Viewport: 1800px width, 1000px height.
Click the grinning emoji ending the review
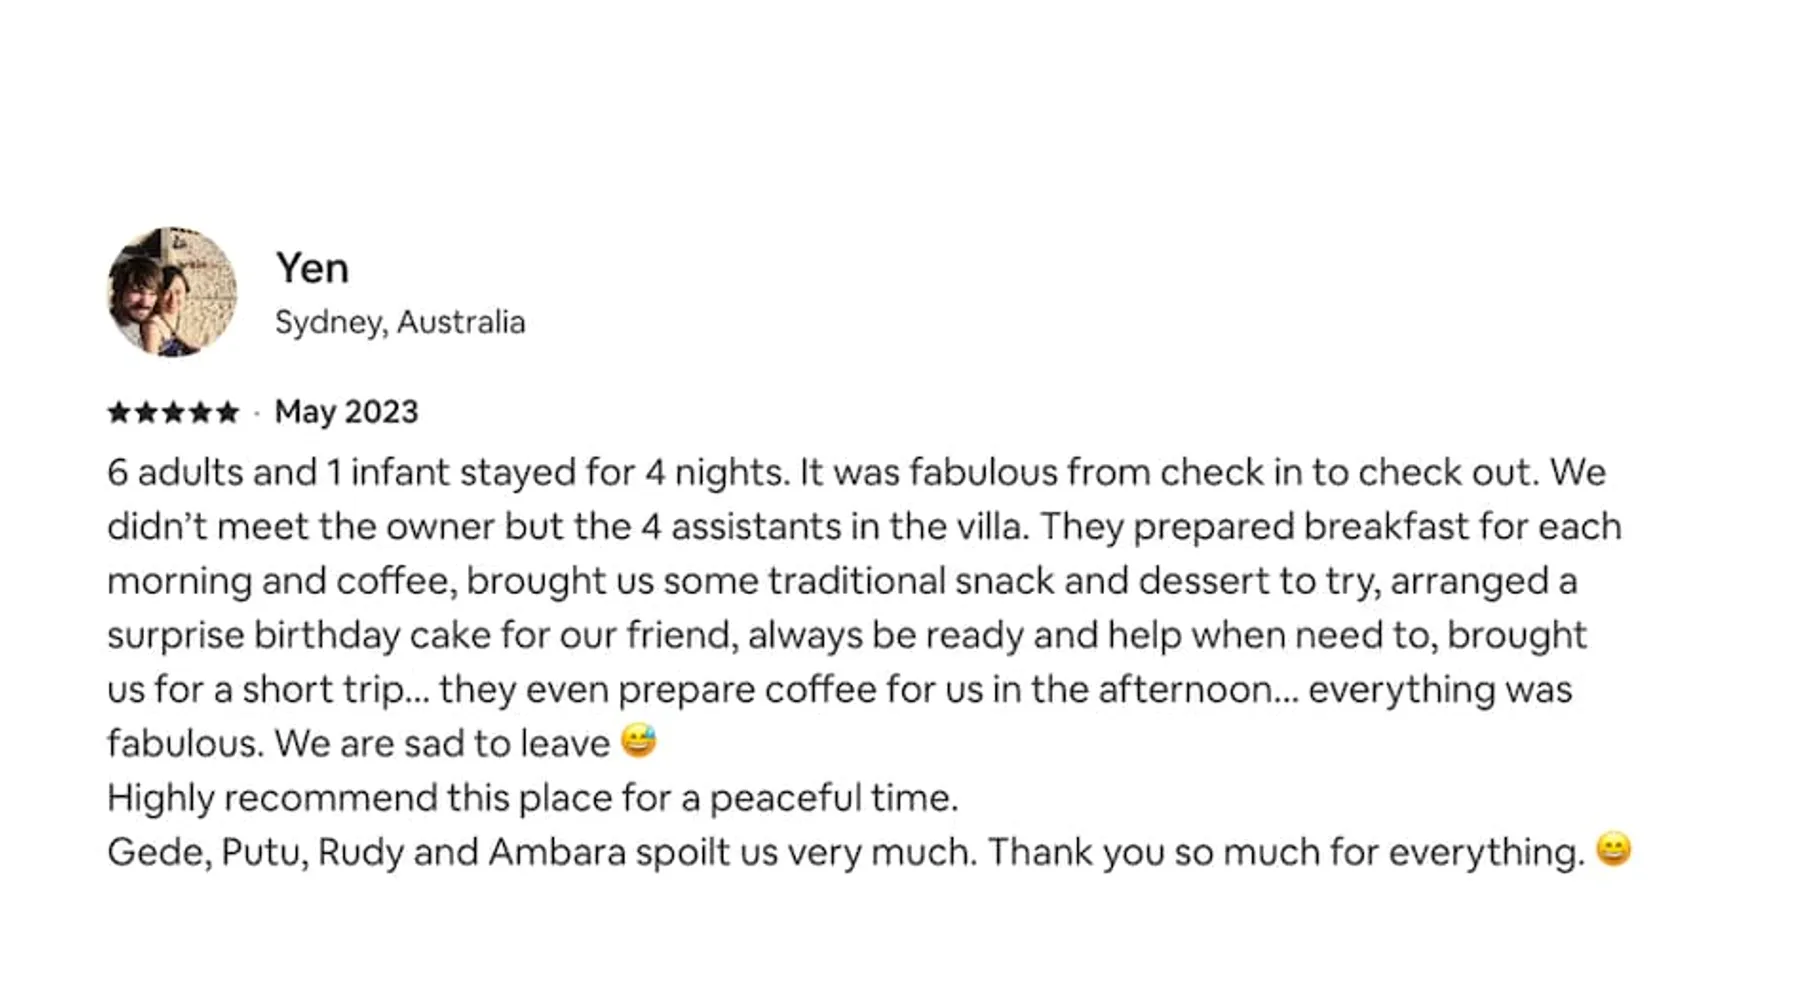[x=1613, y=849]
